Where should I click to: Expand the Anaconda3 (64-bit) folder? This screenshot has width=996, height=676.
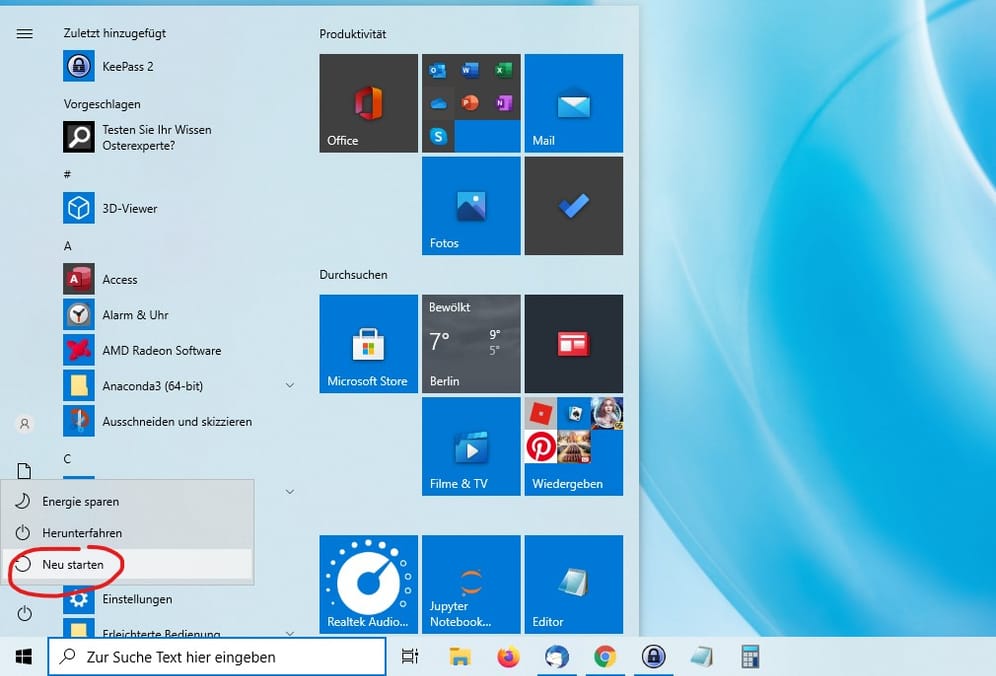coord(290,386)
